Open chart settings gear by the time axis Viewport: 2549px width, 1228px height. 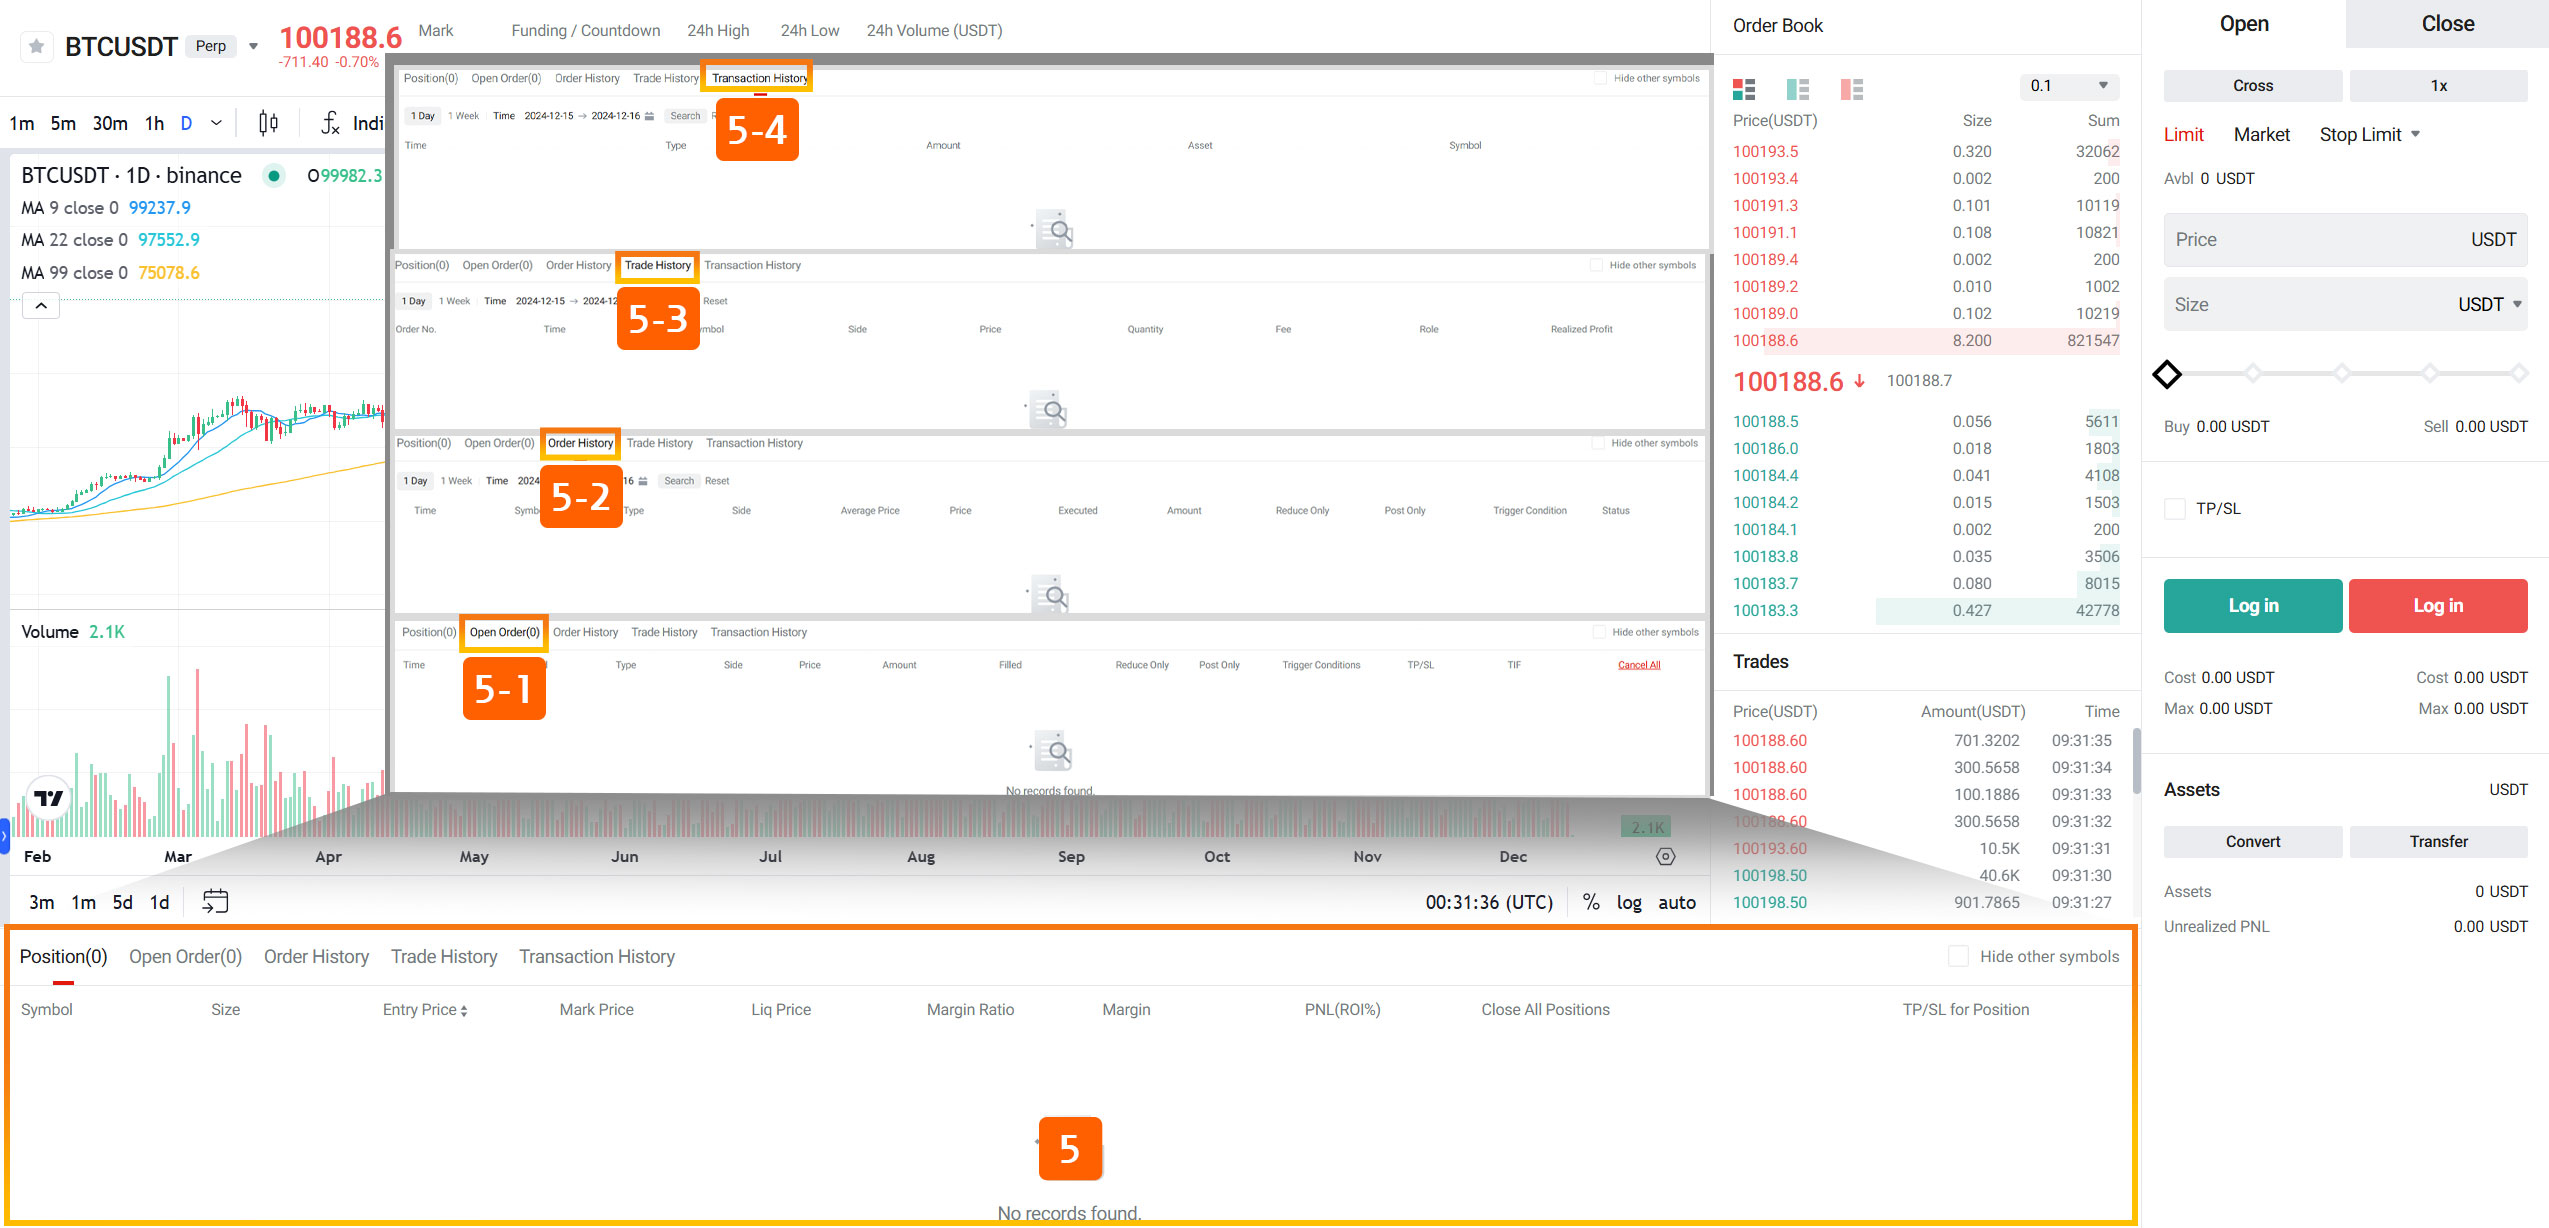pos(1665,856)
